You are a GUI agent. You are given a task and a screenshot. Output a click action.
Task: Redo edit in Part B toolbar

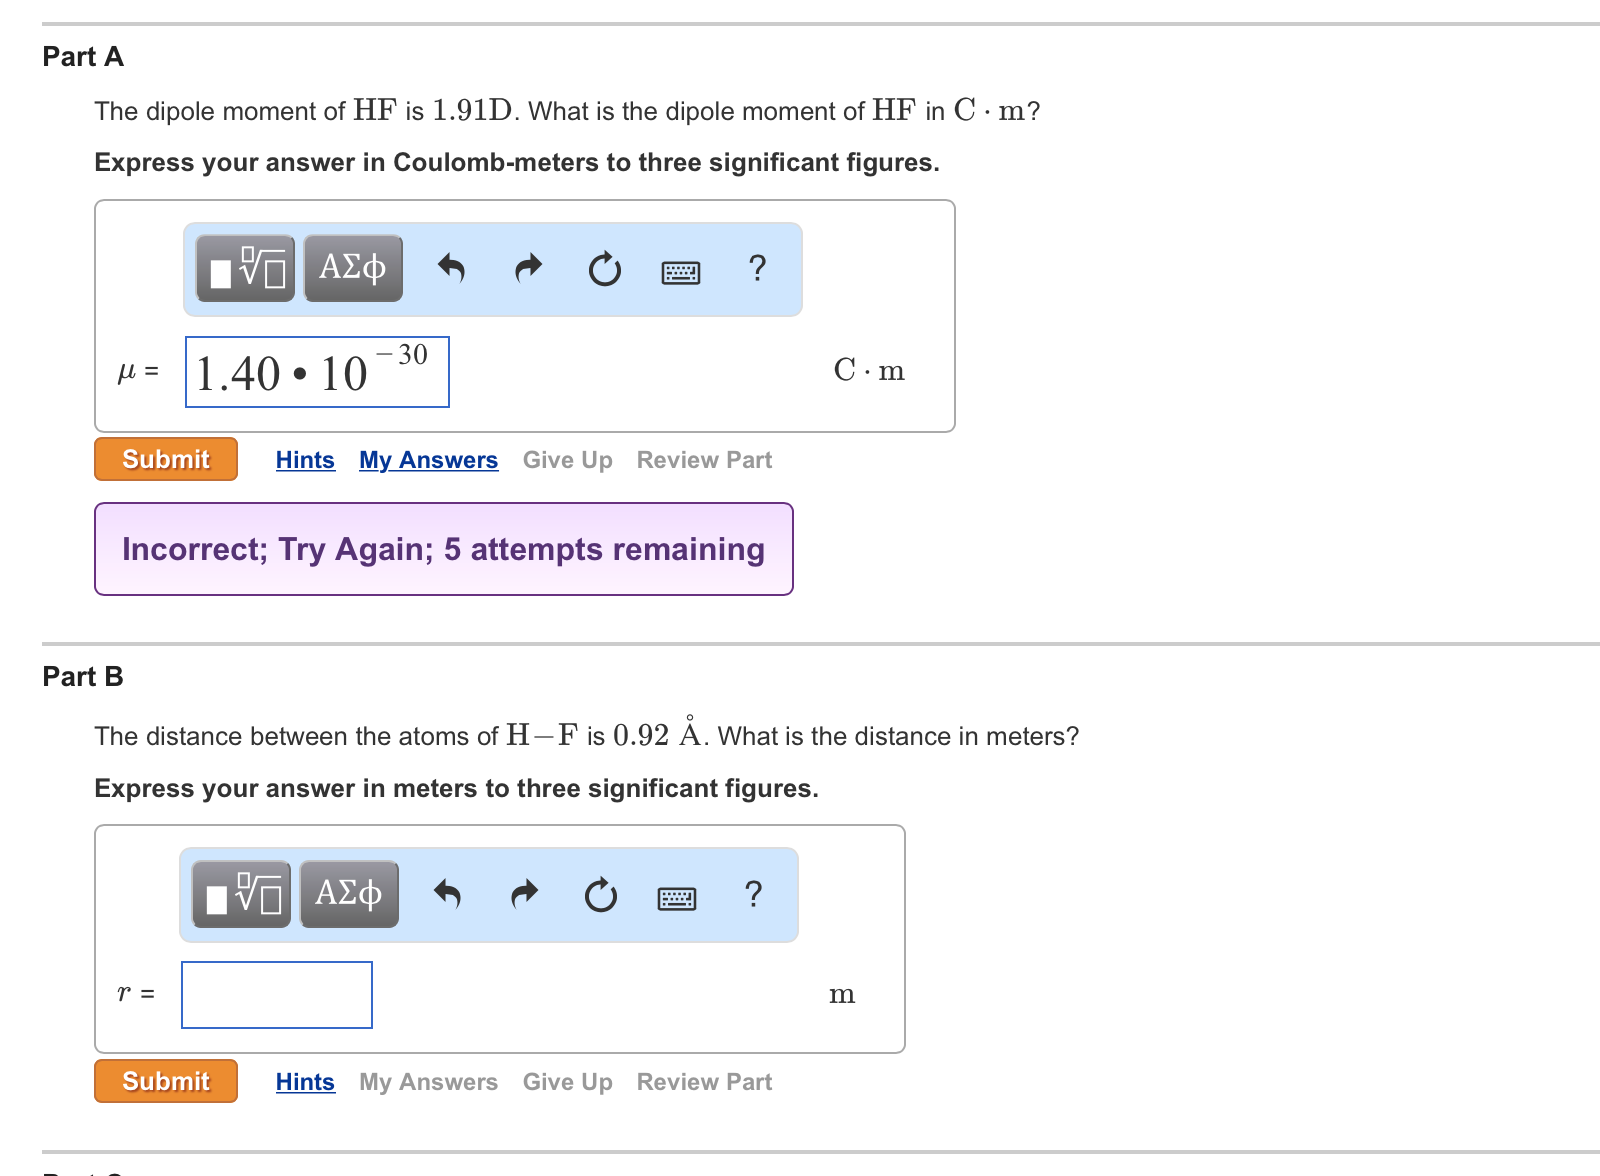pyautogui.click(x=524, y=895)
